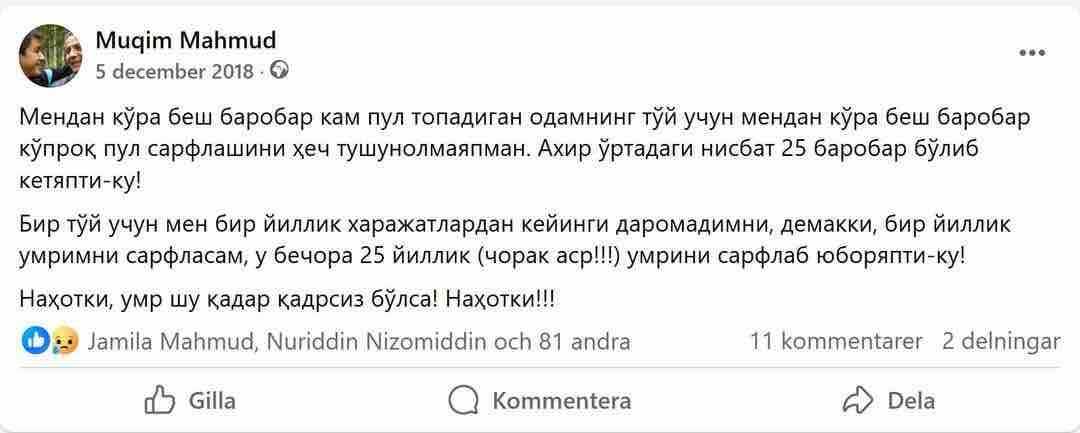Click the post date 5 december 2018

[x=176, y=71]
